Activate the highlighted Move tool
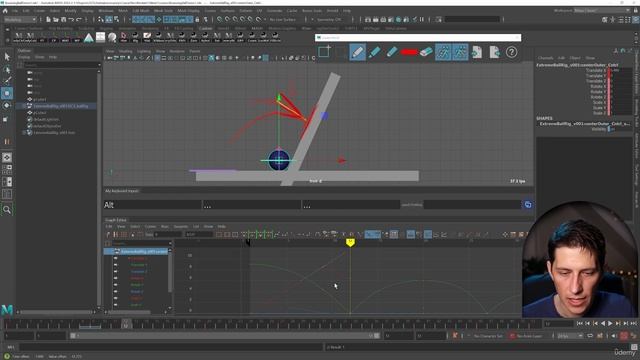The image size is (640, 360). 7,93
